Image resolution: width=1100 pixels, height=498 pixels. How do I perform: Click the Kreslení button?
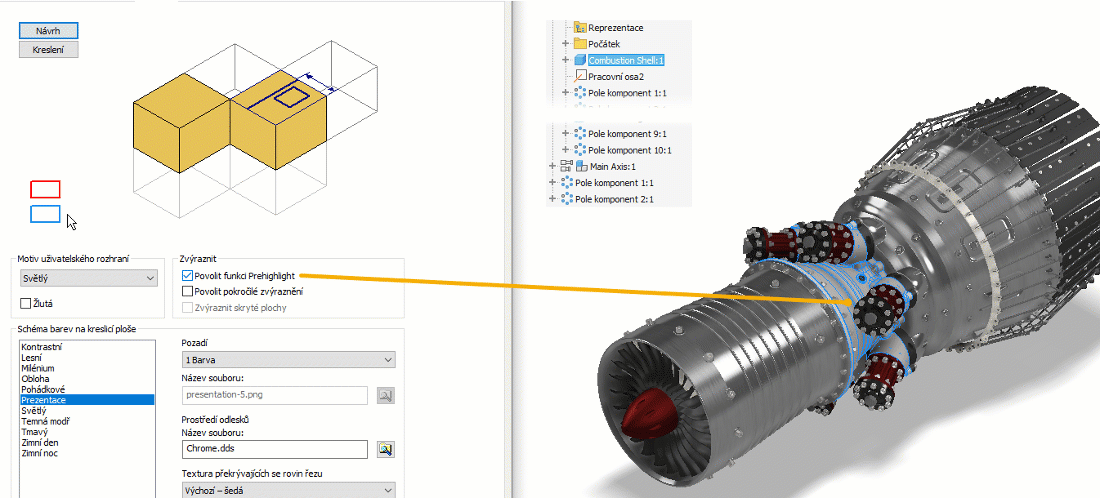pos(48,50)
